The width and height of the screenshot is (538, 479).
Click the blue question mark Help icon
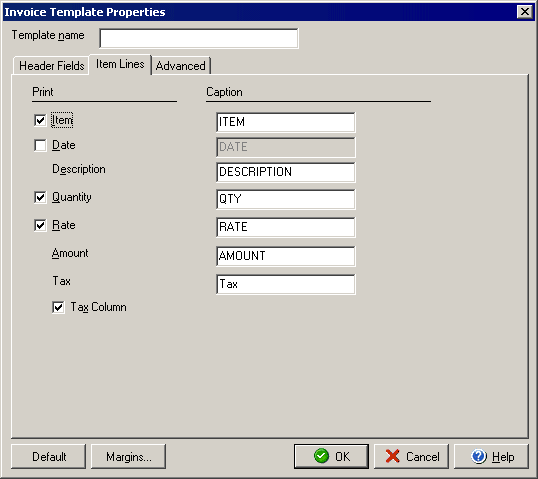[x=479, y=456]
